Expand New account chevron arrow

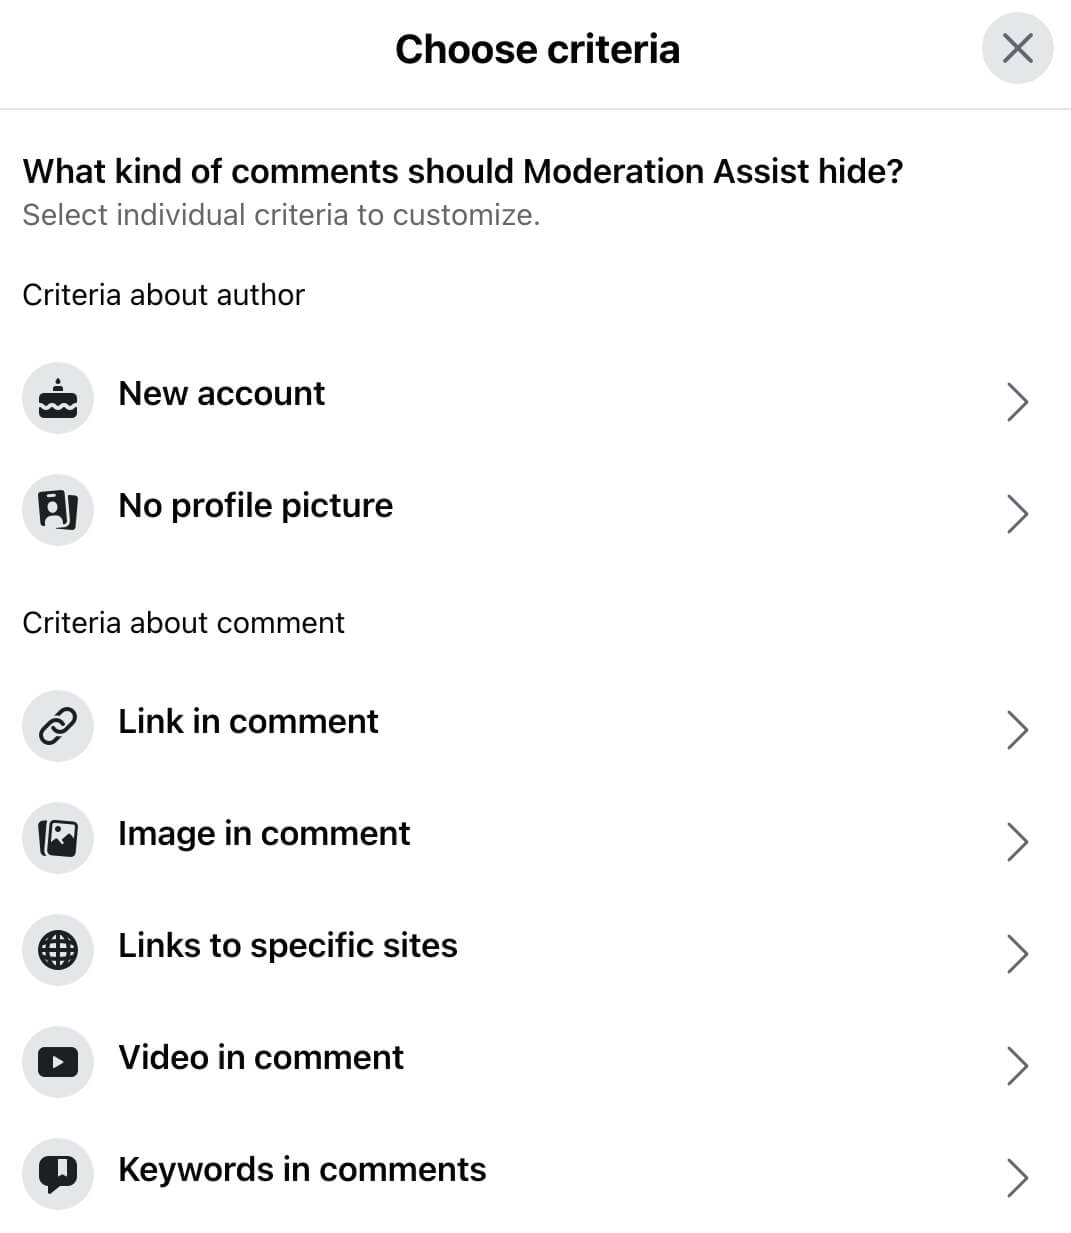pos(1017,401)
